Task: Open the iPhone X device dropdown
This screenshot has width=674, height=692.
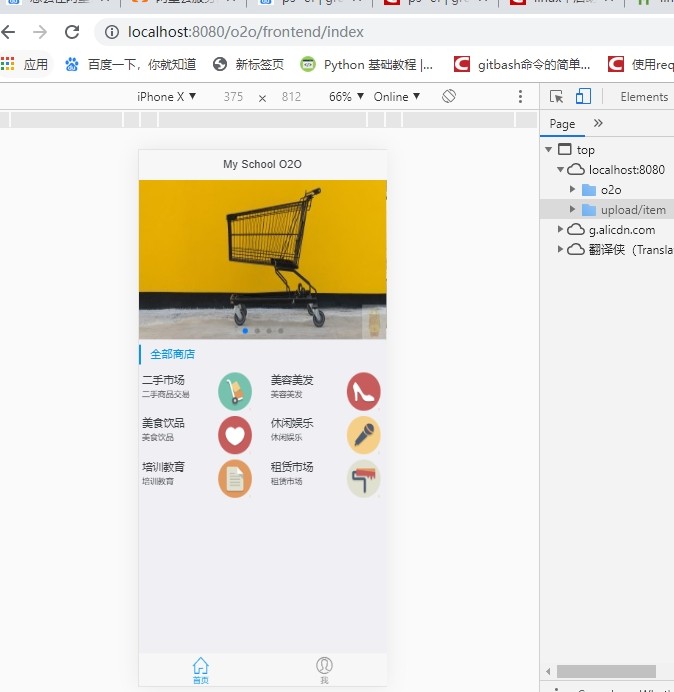Action: [x=166, y=97]
